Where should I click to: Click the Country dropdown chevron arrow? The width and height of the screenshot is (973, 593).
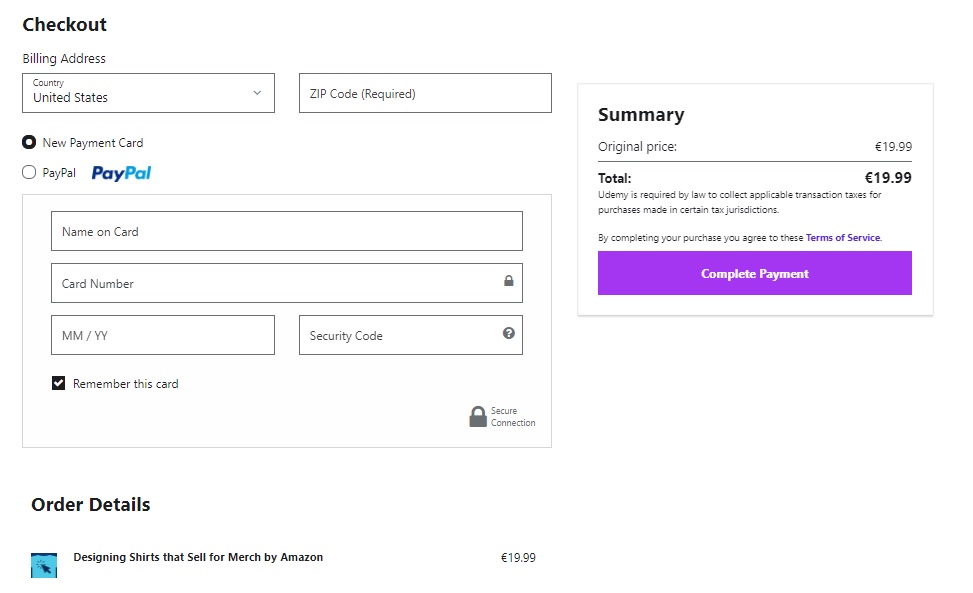[257, 93]
